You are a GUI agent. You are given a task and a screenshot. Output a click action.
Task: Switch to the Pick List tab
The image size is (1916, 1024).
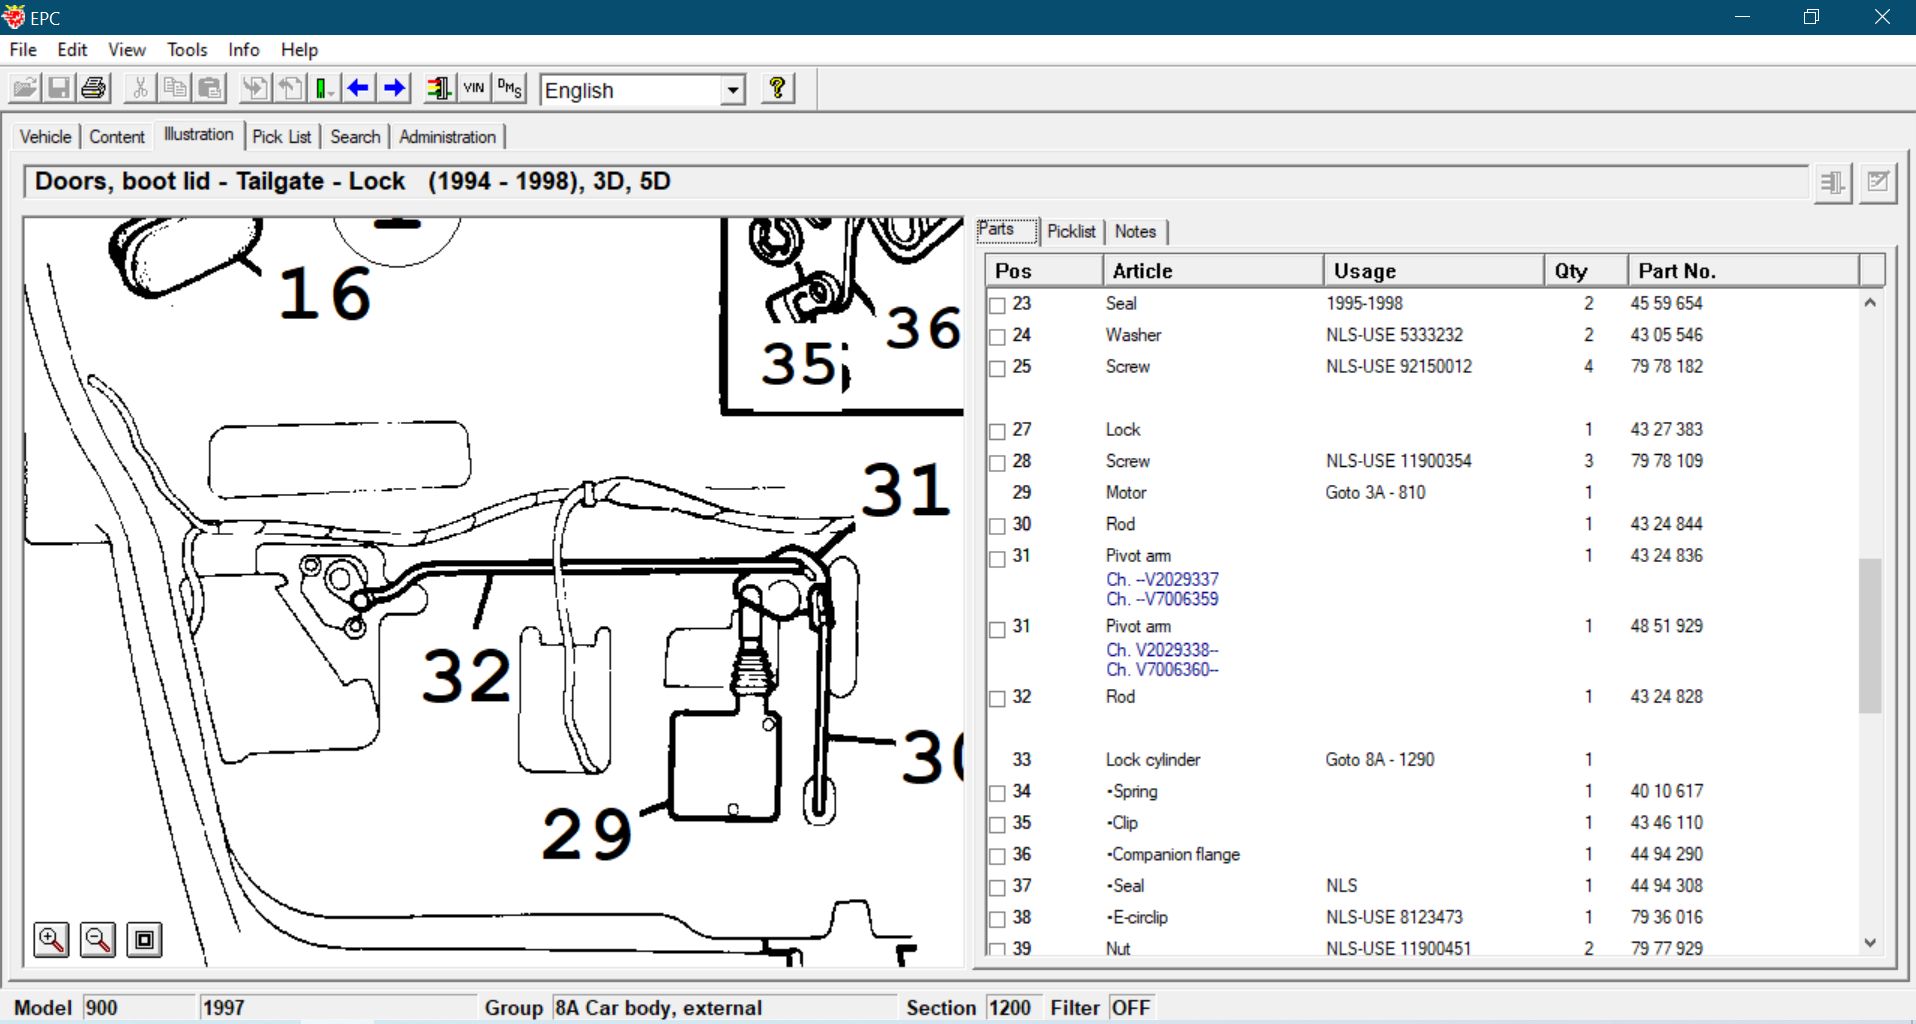pyautogui.click(x=281, y=136)
